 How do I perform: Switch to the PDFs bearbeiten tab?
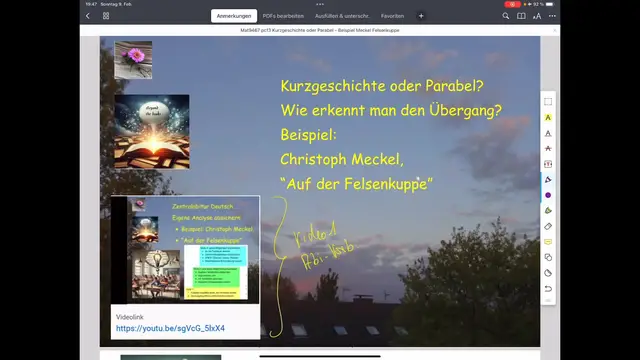[x=283, y=16]
